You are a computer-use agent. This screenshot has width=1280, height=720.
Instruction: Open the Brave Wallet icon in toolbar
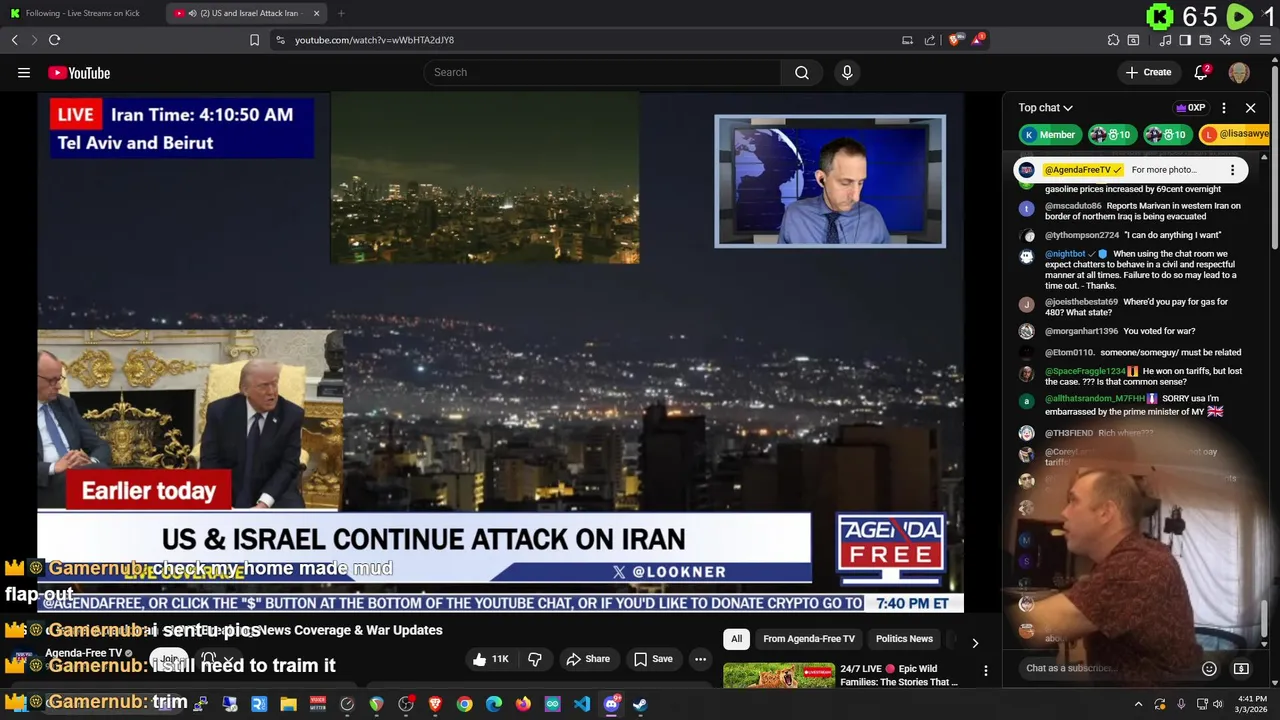click(x=1205, y=40)
